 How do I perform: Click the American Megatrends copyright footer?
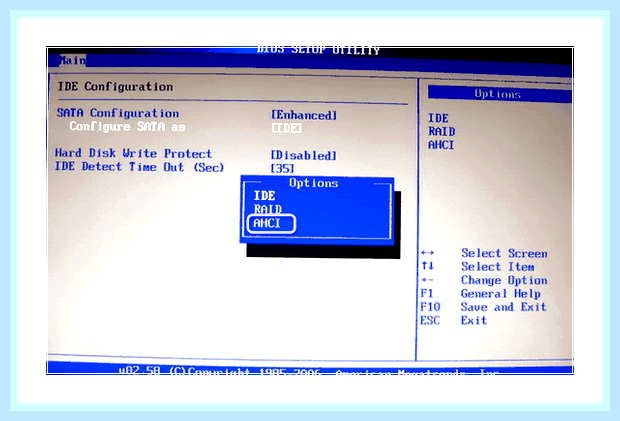(308, 371)
